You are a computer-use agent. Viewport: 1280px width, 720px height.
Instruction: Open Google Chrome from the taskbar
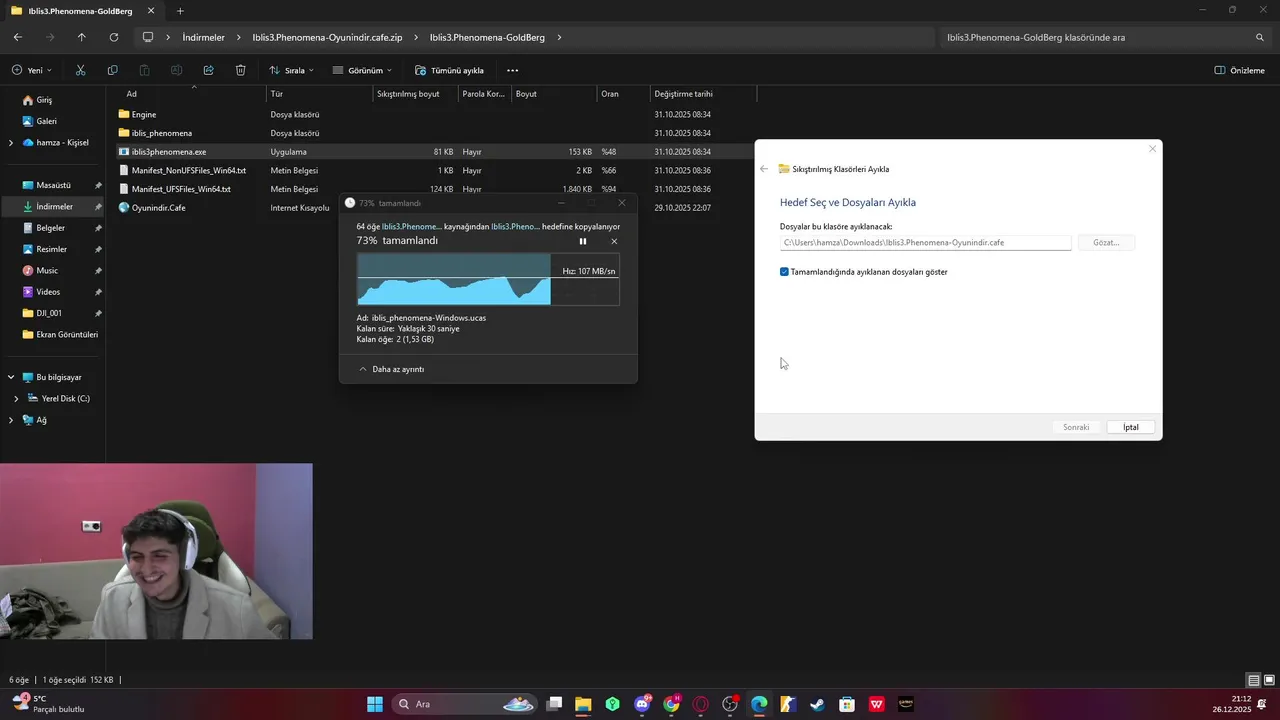click(x=671, y=704)
